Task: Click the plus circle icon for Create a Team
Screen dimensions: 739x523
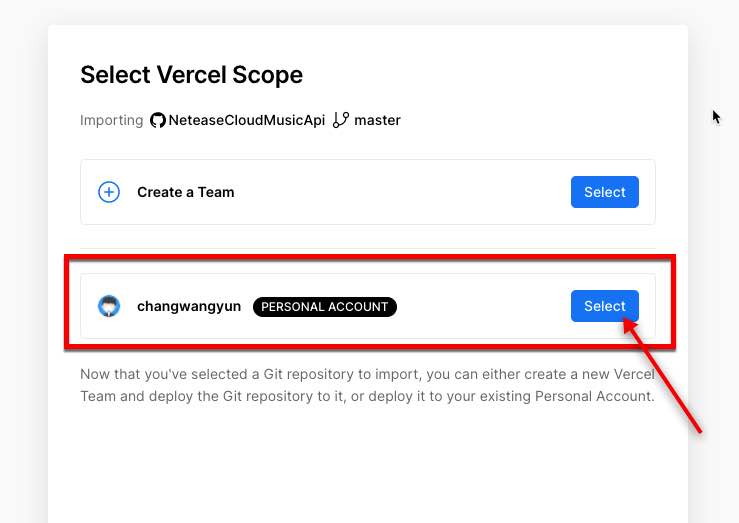Action: pos(109,192)
